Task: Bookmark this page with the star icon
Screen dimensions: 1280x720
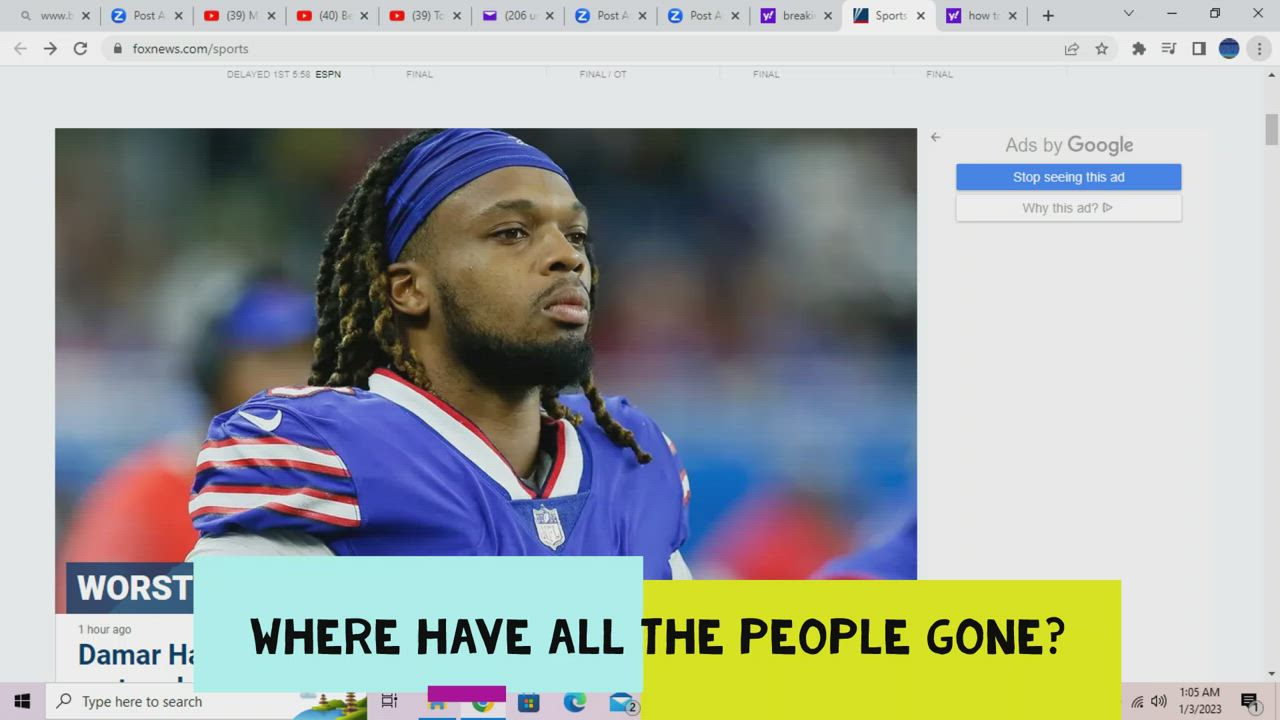Action: 1101,48
